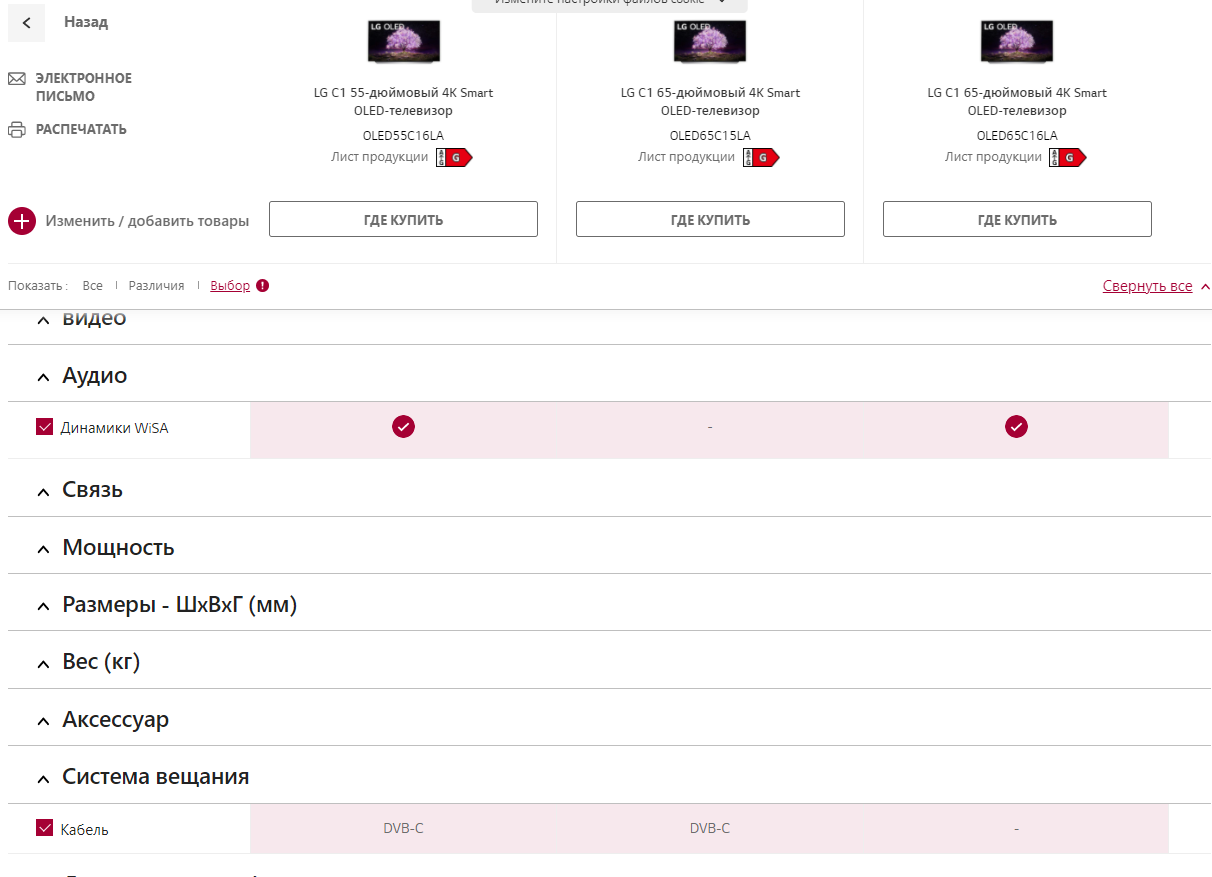Open energy label icon for OLED65C16LA
Image resolution: width=1212 pixels, height=877 pixels.
click(1068, 157)
